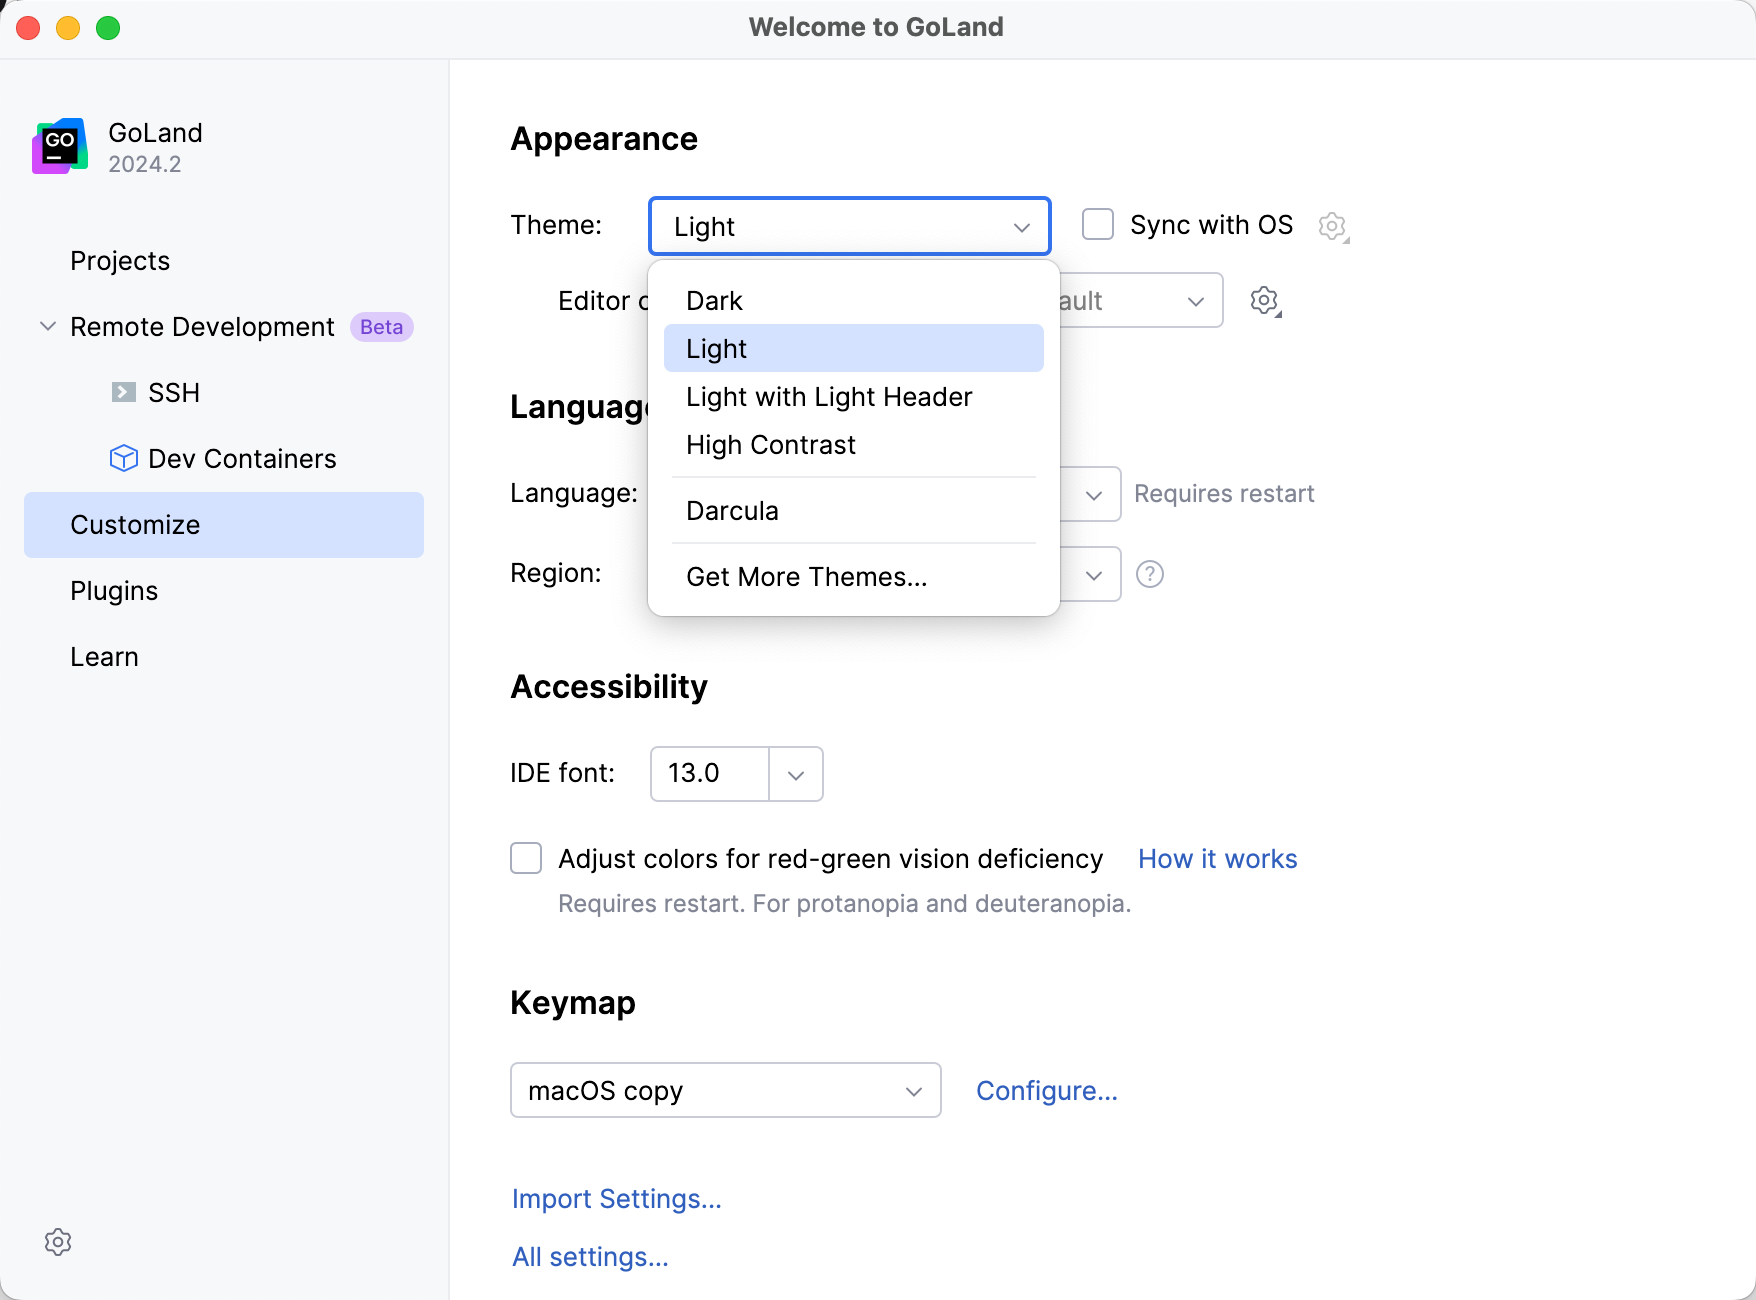
Task: Click the Region help question mark icon
Action: 1150,574
